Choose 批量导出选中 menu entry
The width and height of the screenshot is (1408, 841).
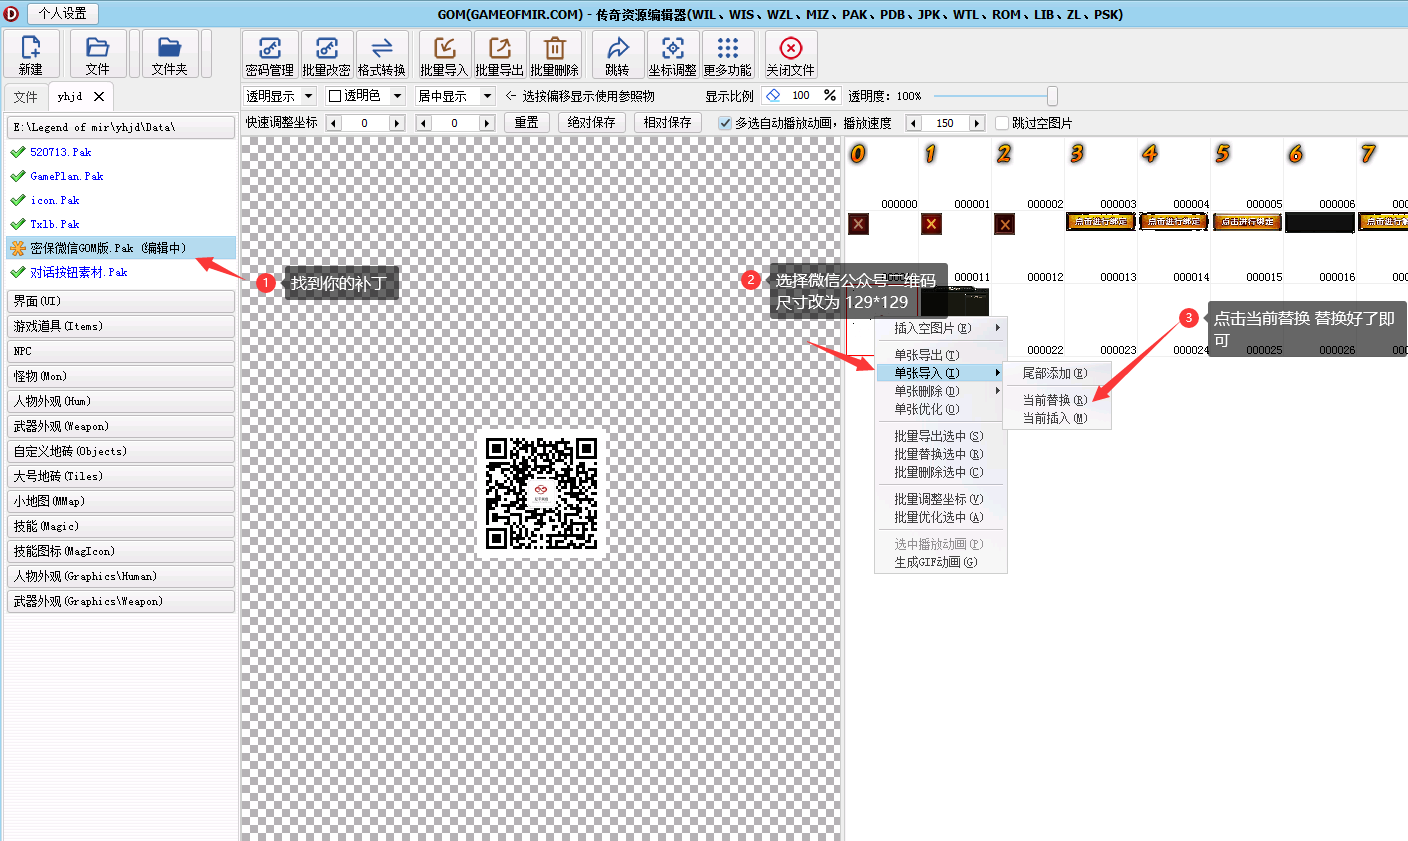pos(940,436)
